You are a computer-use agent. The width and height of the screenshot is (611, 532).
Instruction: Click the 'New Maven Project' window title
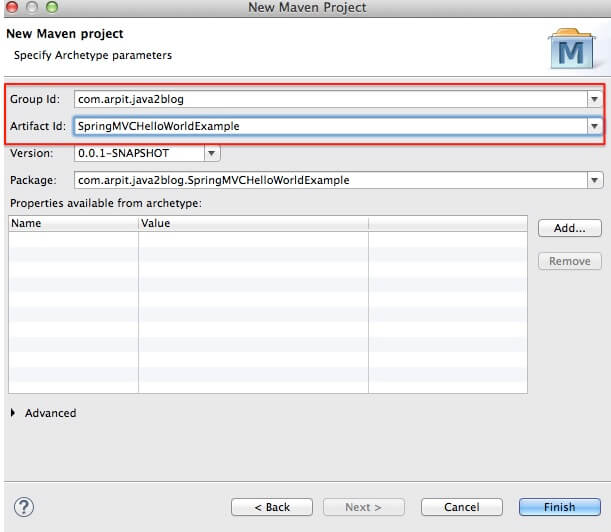(307, 7)
